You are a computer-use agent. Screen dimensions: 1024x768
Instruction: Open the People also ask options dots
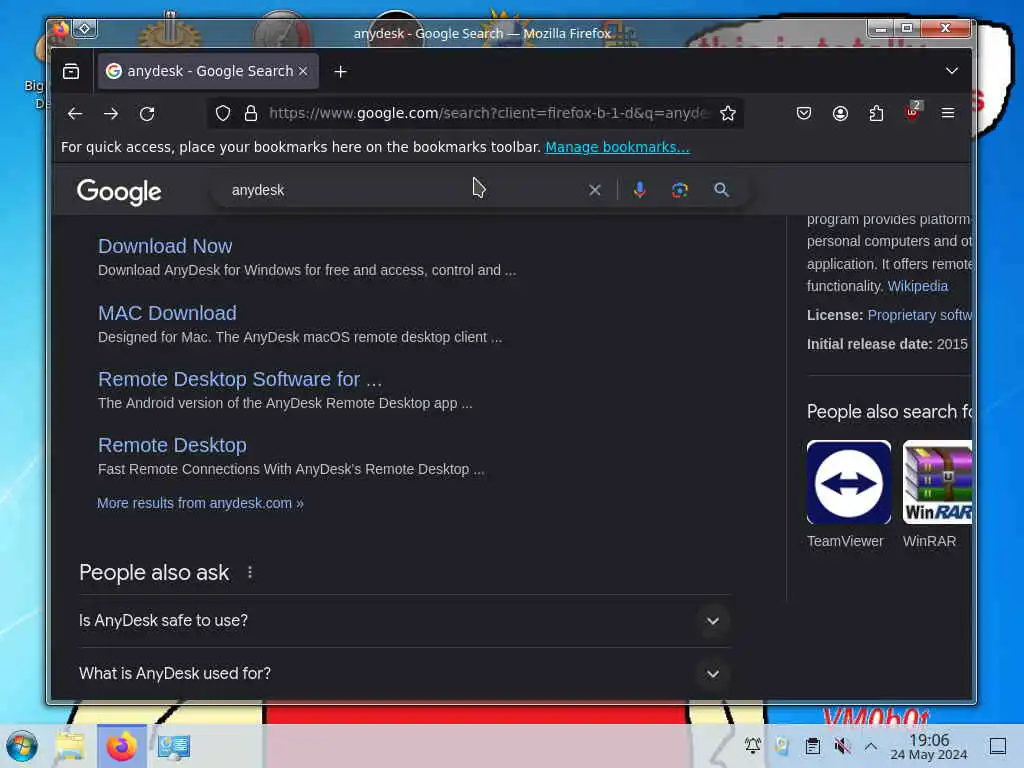point(250,573)
